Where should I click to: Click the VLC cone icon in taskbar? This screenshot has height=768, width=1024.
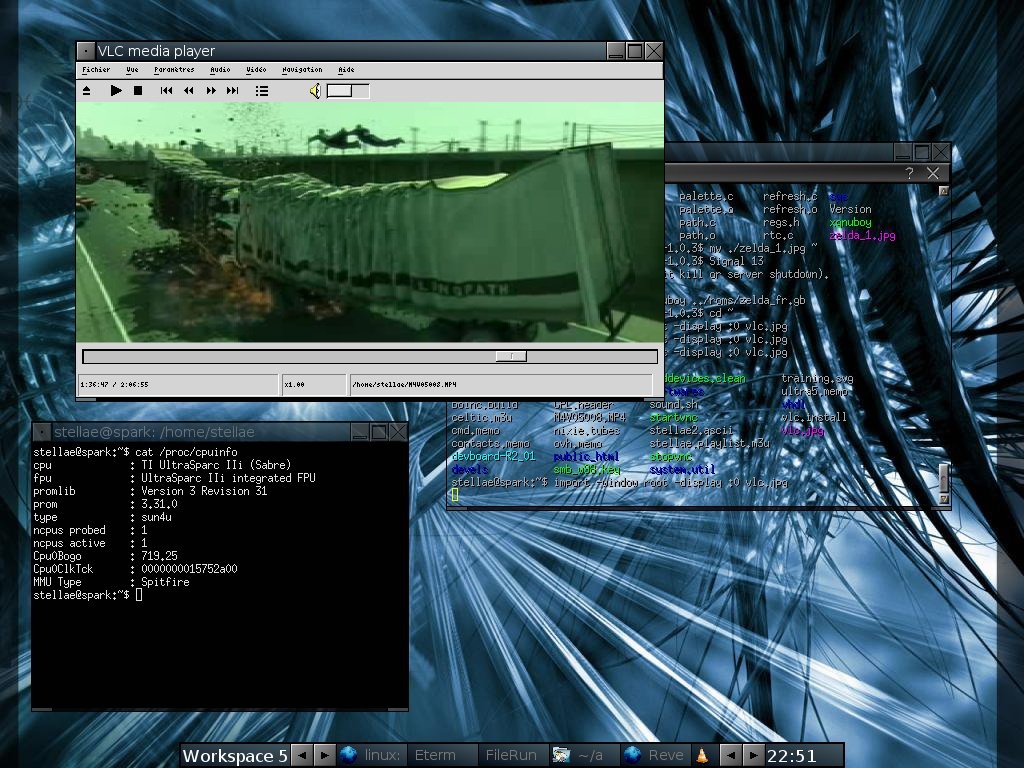pyautogui.click(x=702, y=756)
